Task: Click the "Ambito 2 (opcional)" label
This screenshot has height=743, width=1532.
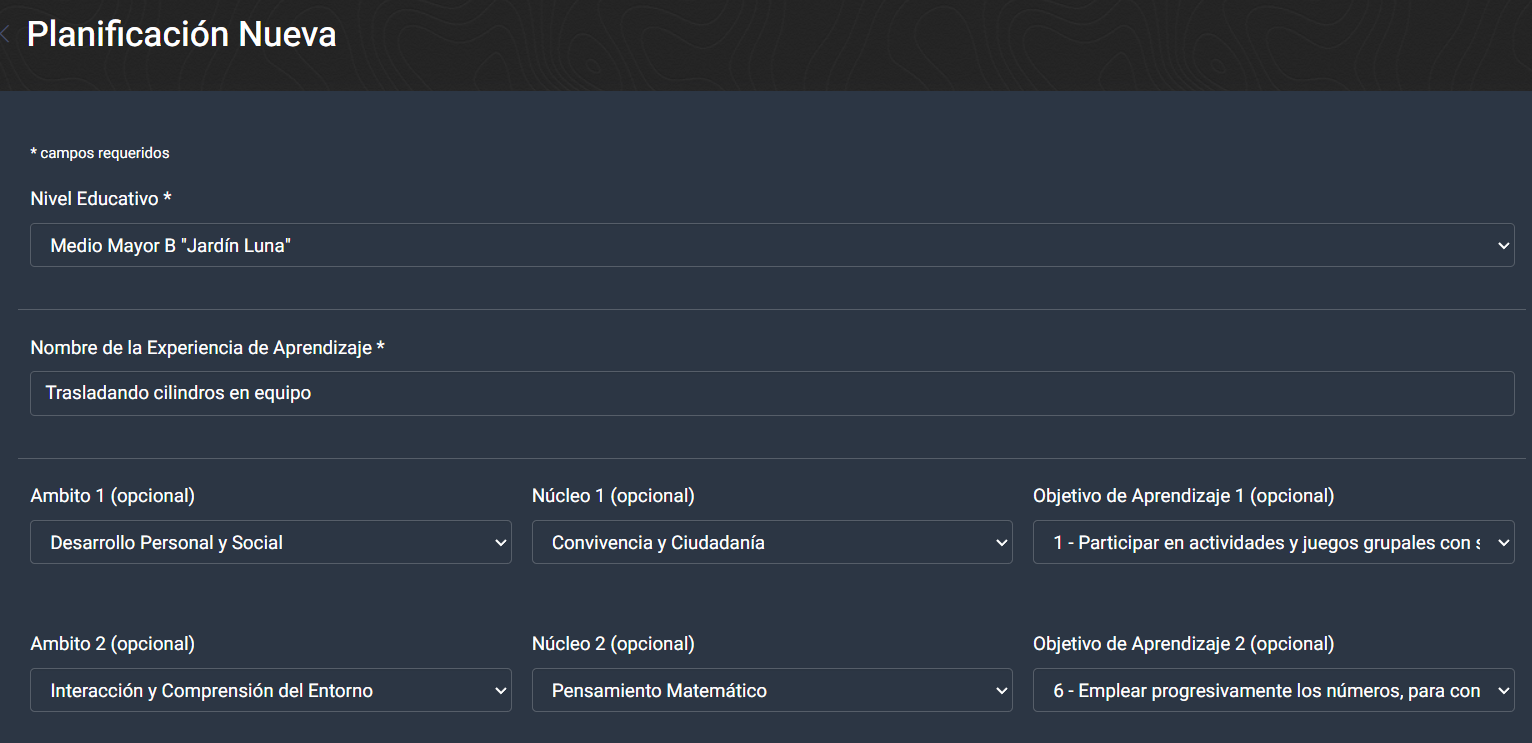Action: tap(113, 643)
